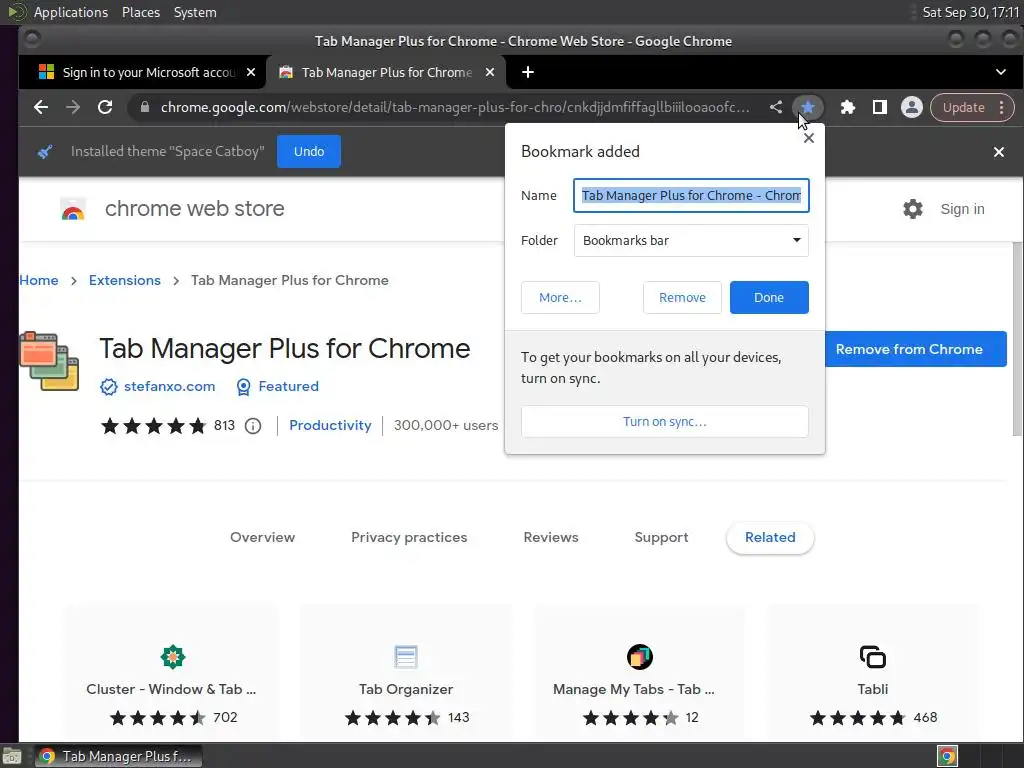Image resolution: width=1024 pixels, height=768 pixels.
Task: Share this page icon
Action: pos(776,107)
